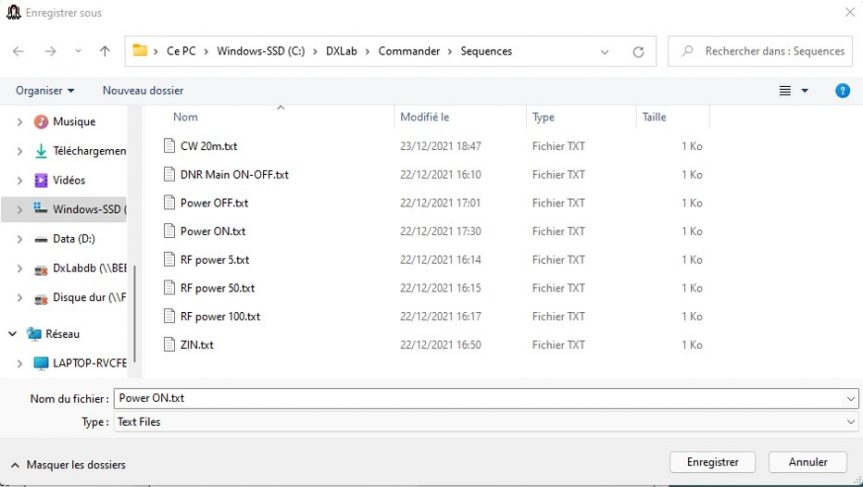The width and height of the screenshot is (863, 487).
Task: Click the back navigation arrow
Action: (x=18, y=51)
